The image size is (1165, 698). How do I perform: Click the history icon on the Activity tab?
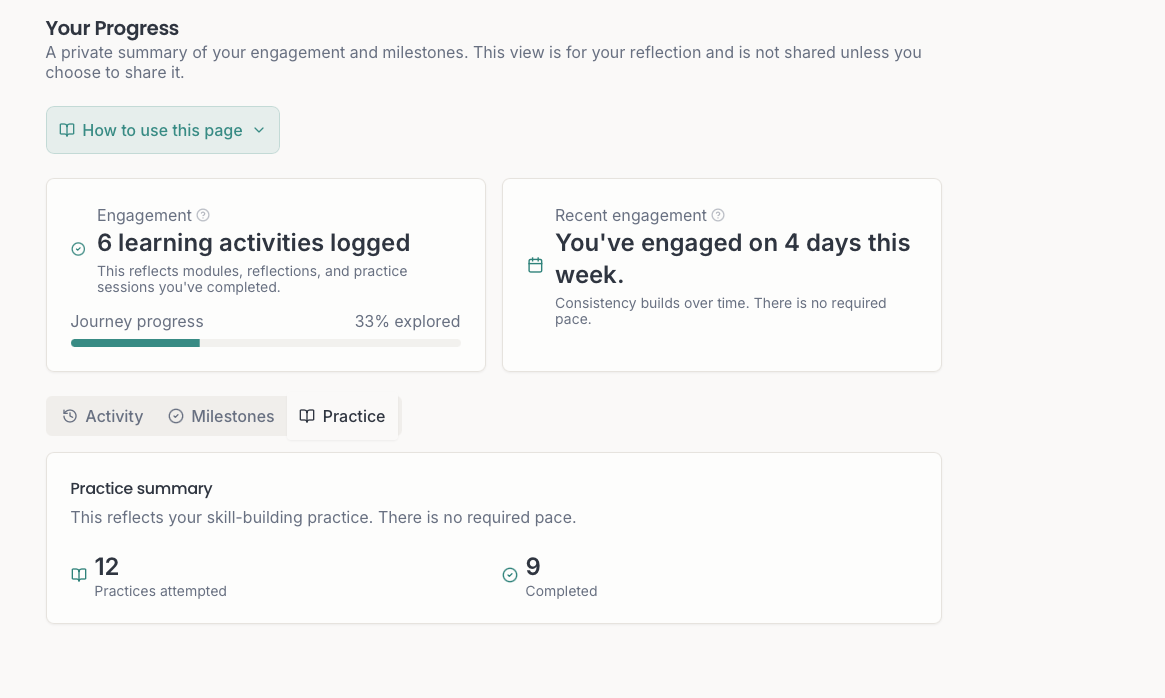[x=70, y=416]
